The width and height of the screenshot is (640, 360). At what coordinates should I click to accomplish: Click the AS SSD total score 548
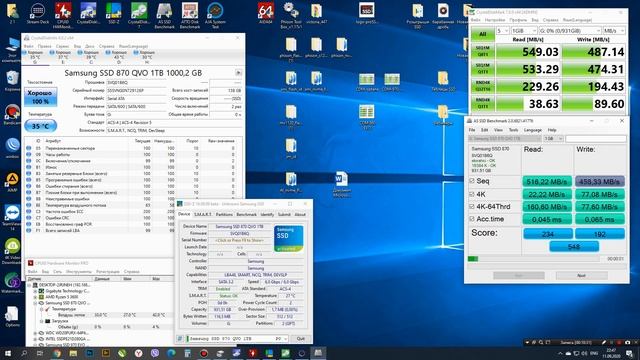[574, 247]
